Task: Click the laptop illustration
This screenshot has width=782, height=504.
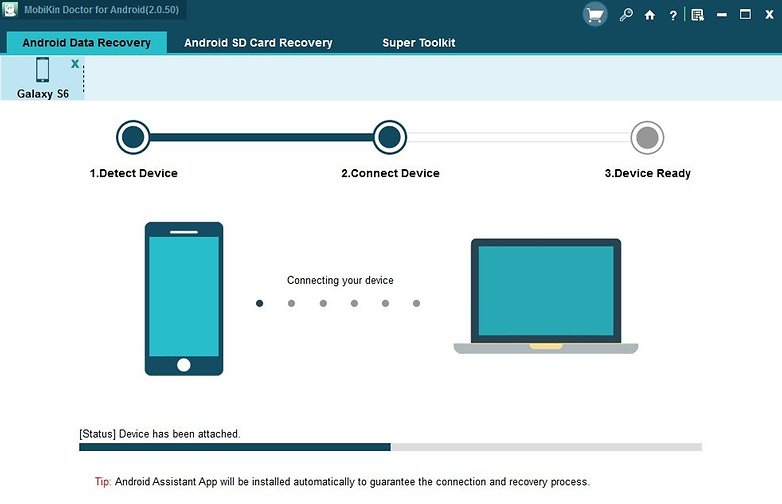Action: tap(545, 296)
